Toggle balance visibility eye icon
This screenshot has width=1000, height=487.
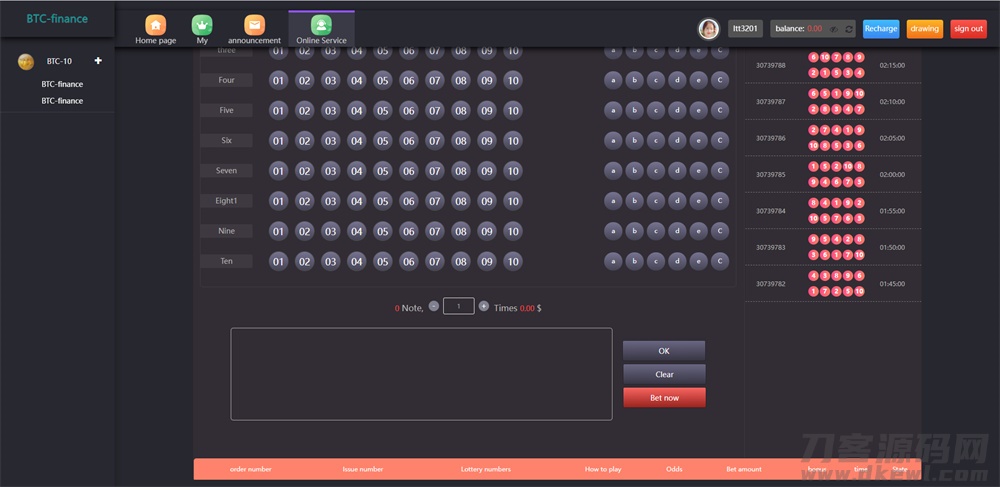coord(833,29)
